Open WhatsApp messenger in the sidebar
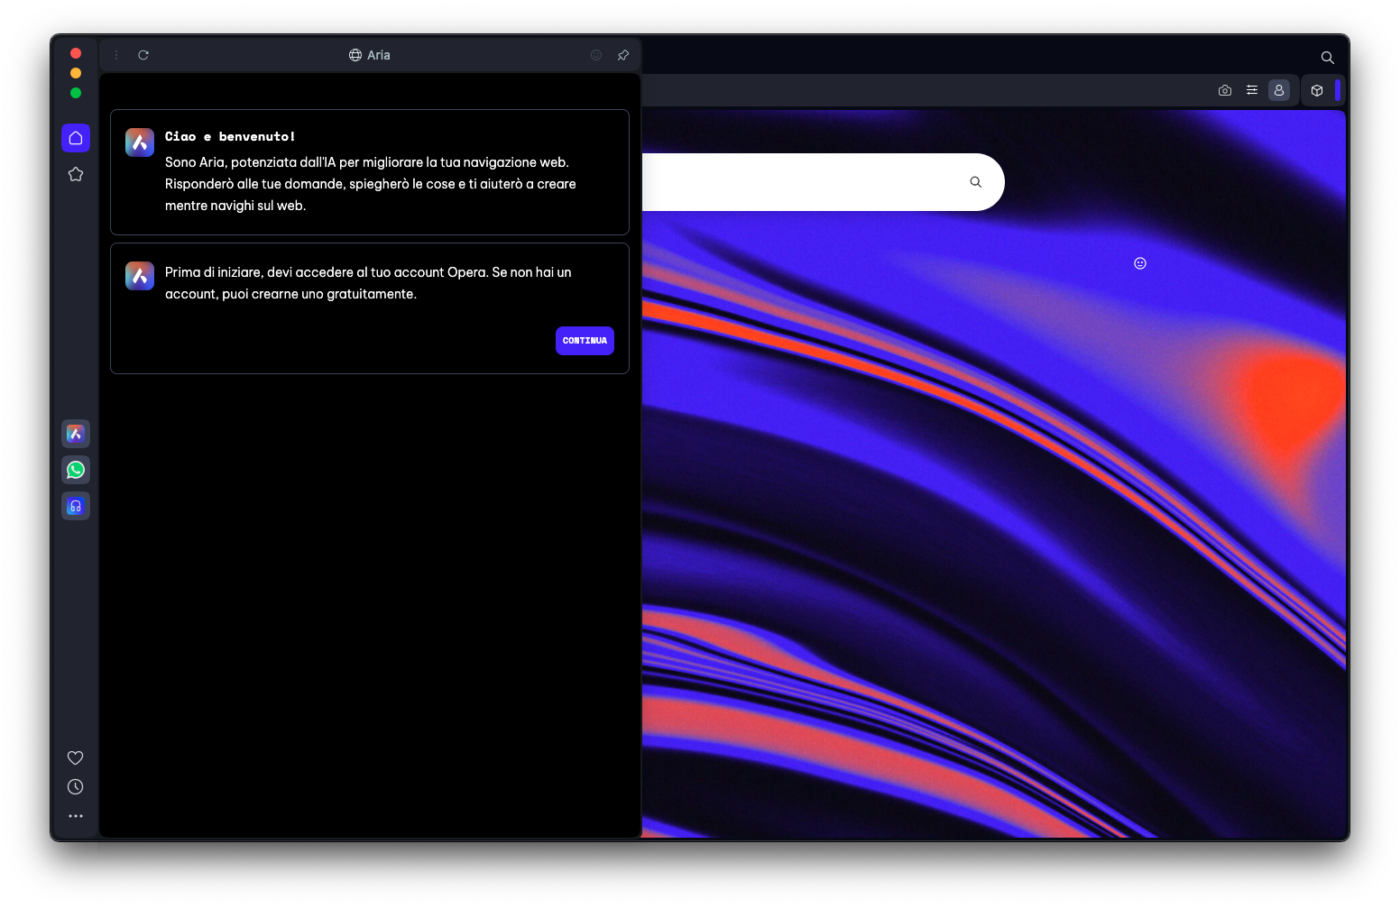Image resolution: width=1400 pixels, height=908 pixels. point(76,470)
